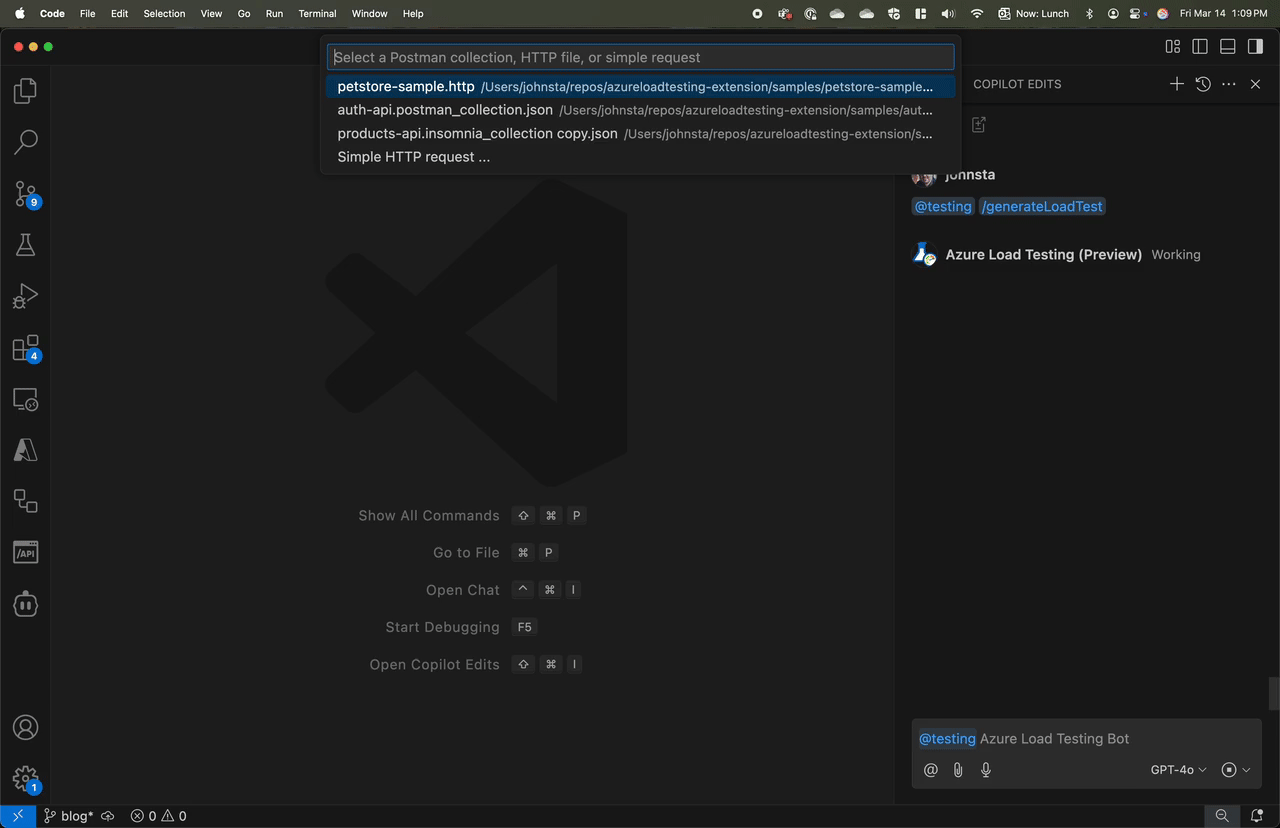This screenshot has height=828, width=1280.
Task: Open the Wi-Fi menu bar icon
Action: point(977,14)
